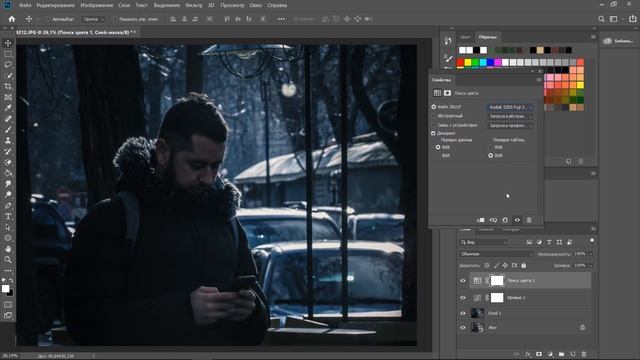Open the Filter menu
640x360 pixels.
click(194, 5)
